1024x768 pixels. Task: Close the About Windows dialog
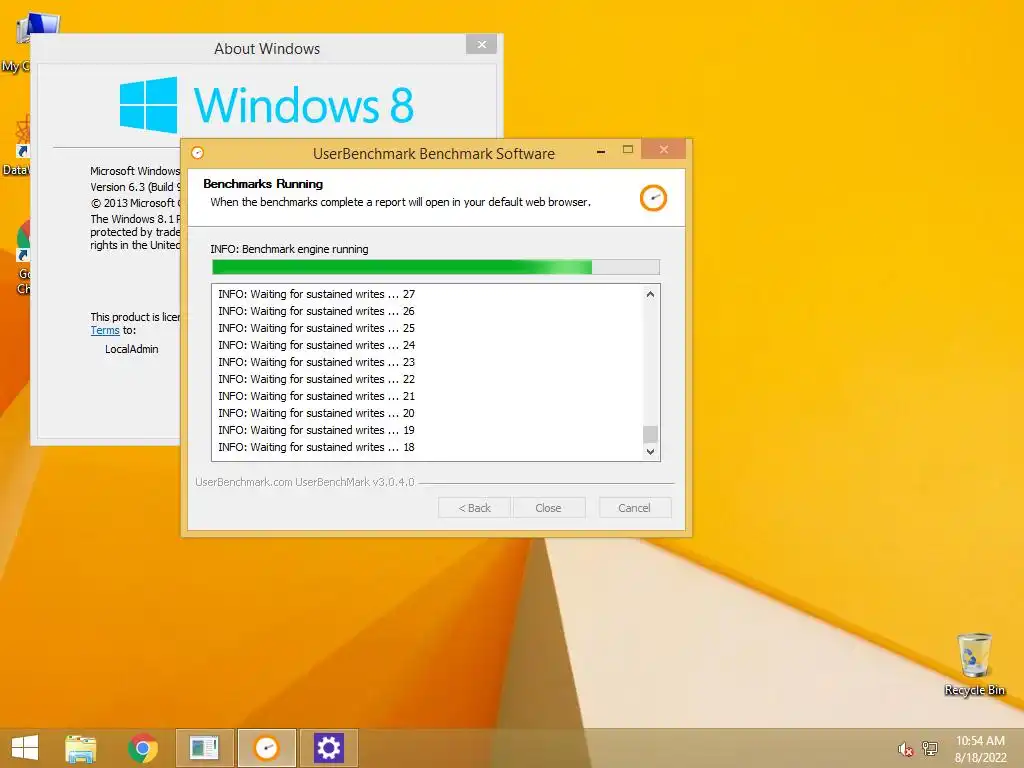click(x=481, y=44)
